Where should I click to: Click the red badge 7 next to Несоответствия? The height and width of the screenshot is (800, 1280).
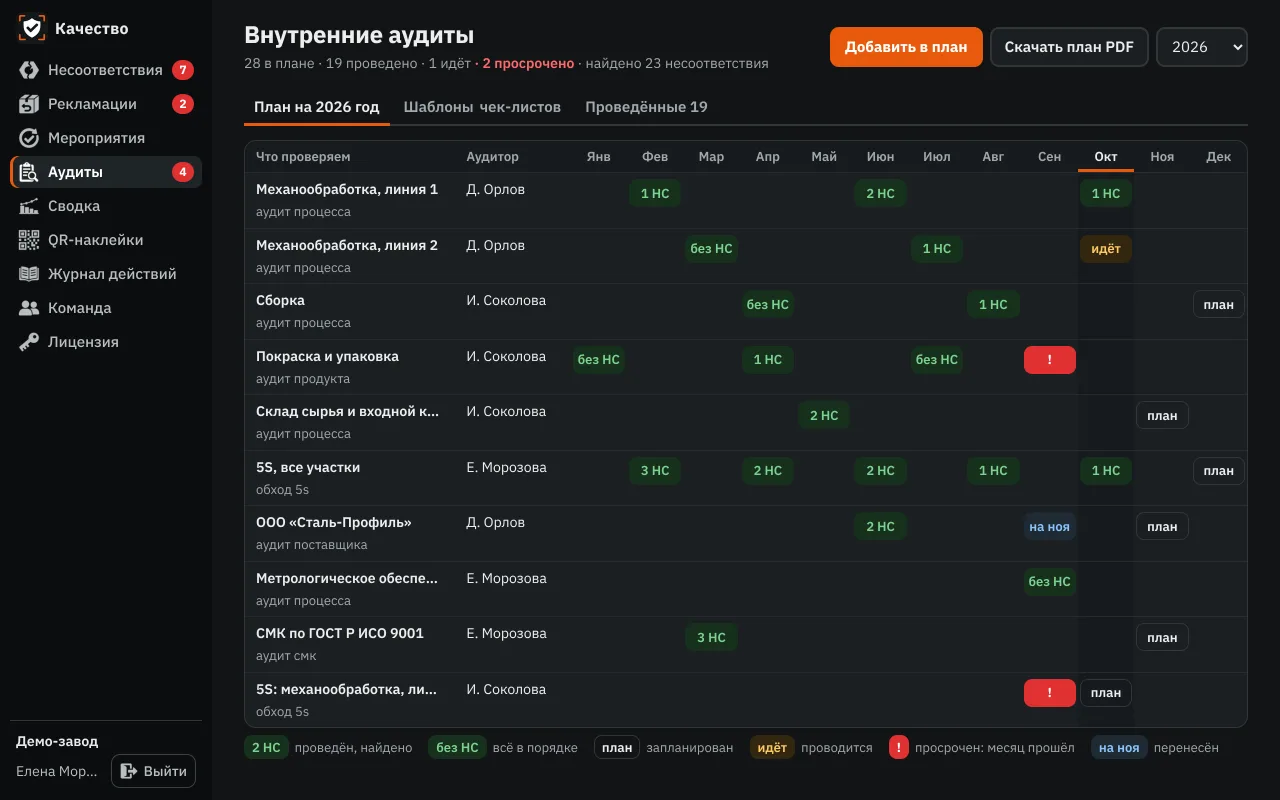[x=182, y=70]
